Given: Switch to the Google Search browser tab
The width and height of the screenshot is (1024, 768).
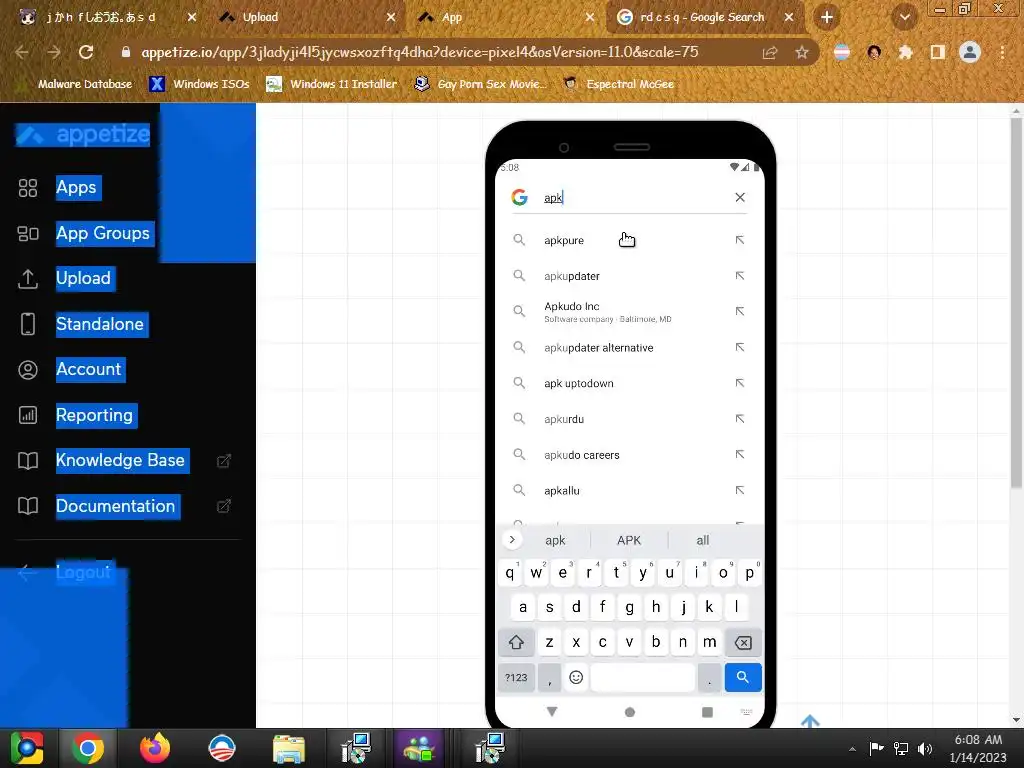Looking at the screenshot, I should [705, 18].
